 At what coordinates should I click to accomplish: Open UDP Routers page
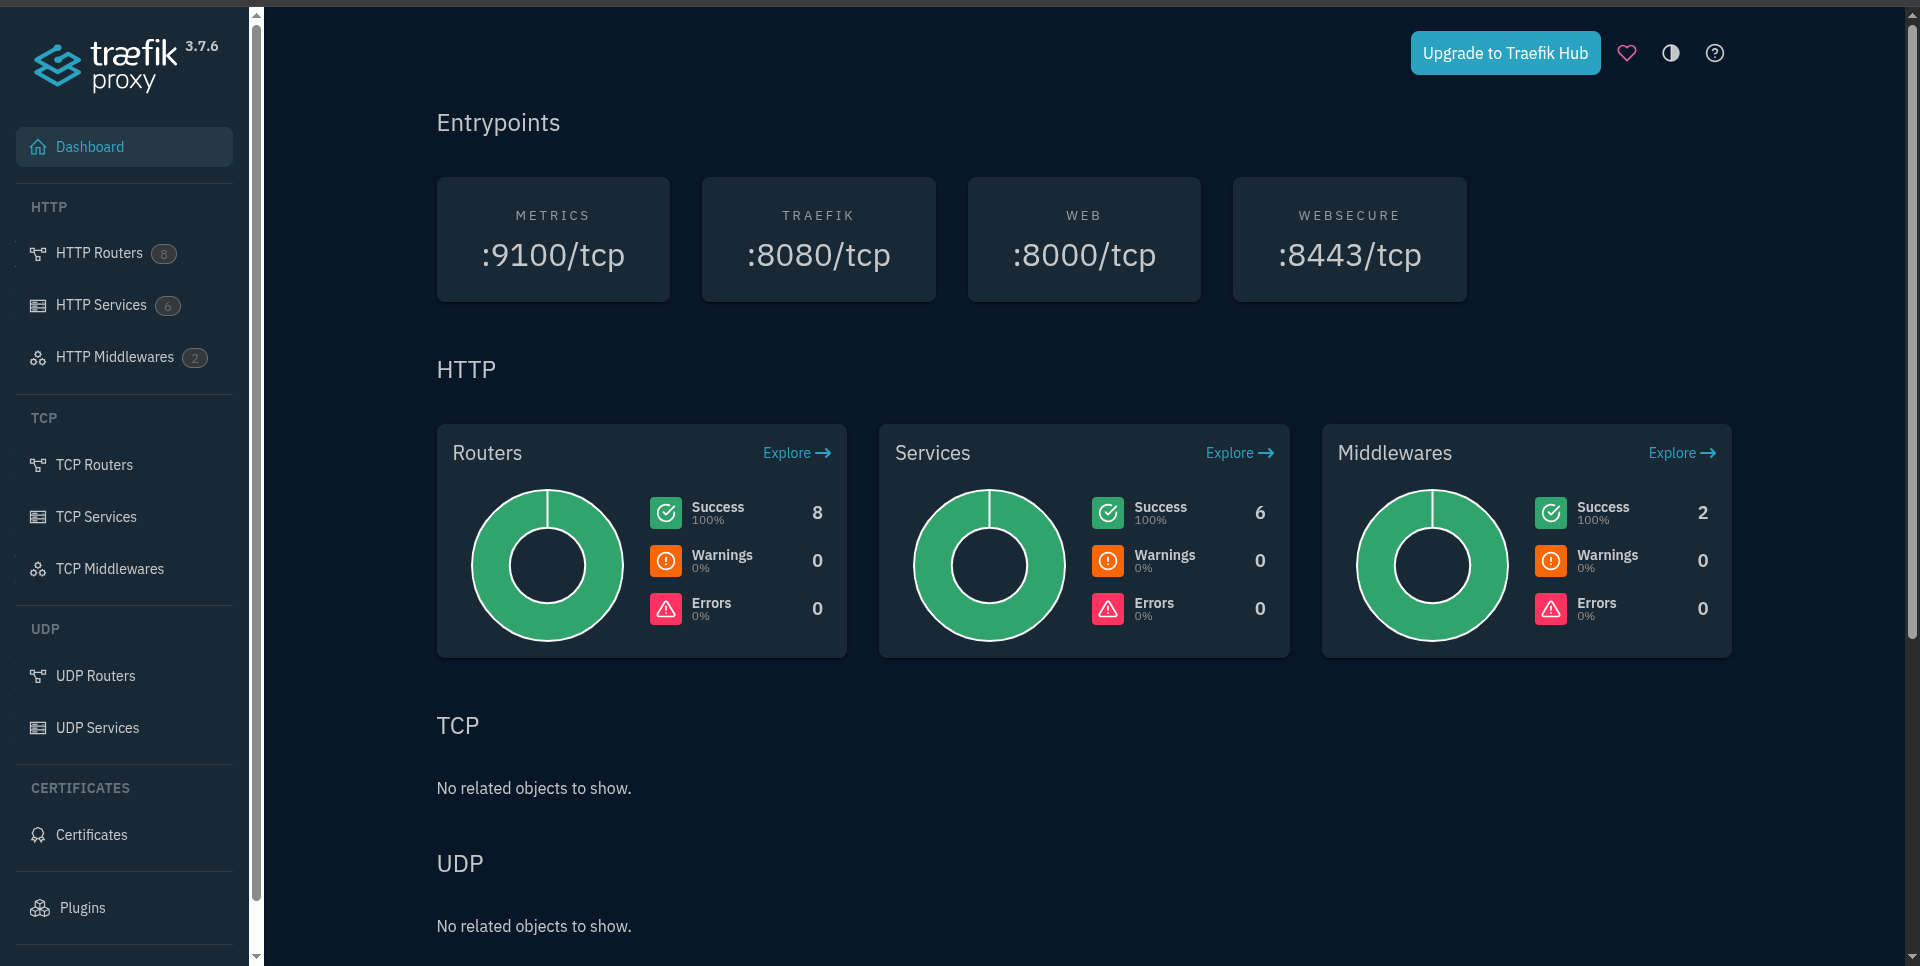pyautogui.click(x=124, y=676)
